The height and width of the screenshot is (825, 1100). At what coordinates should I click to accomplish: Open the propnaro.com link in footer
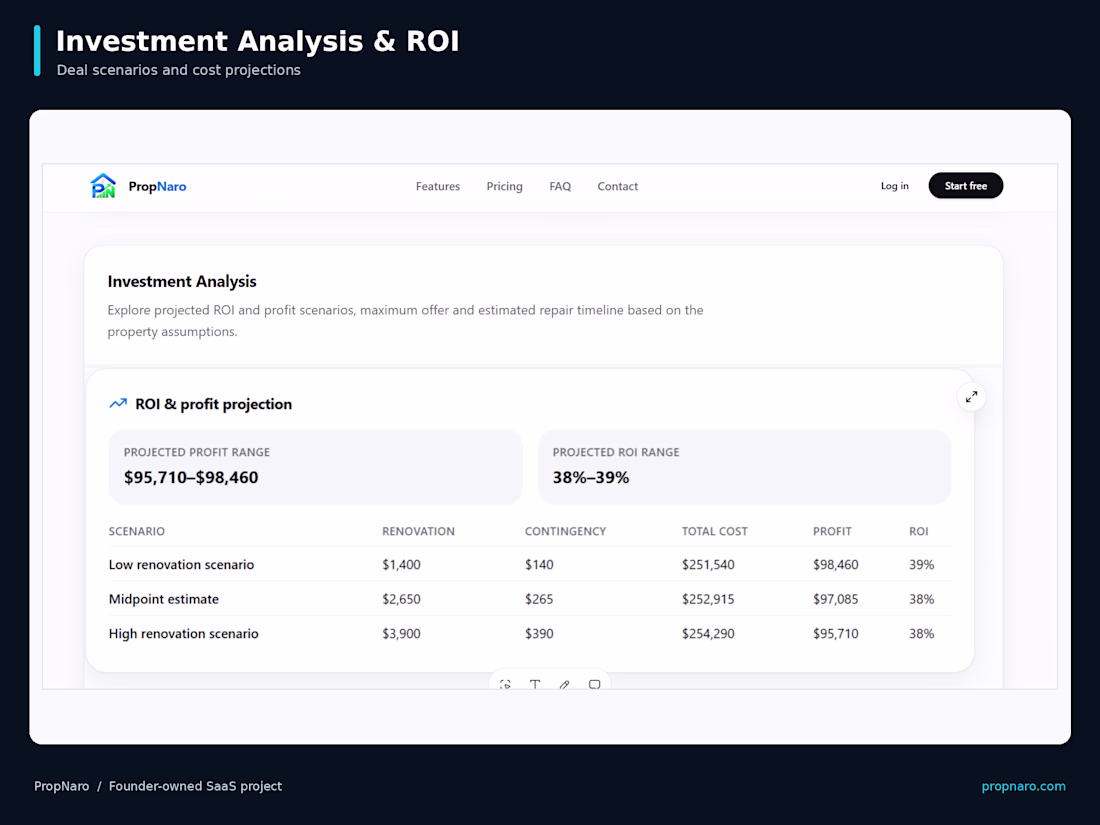[1024, 786]
